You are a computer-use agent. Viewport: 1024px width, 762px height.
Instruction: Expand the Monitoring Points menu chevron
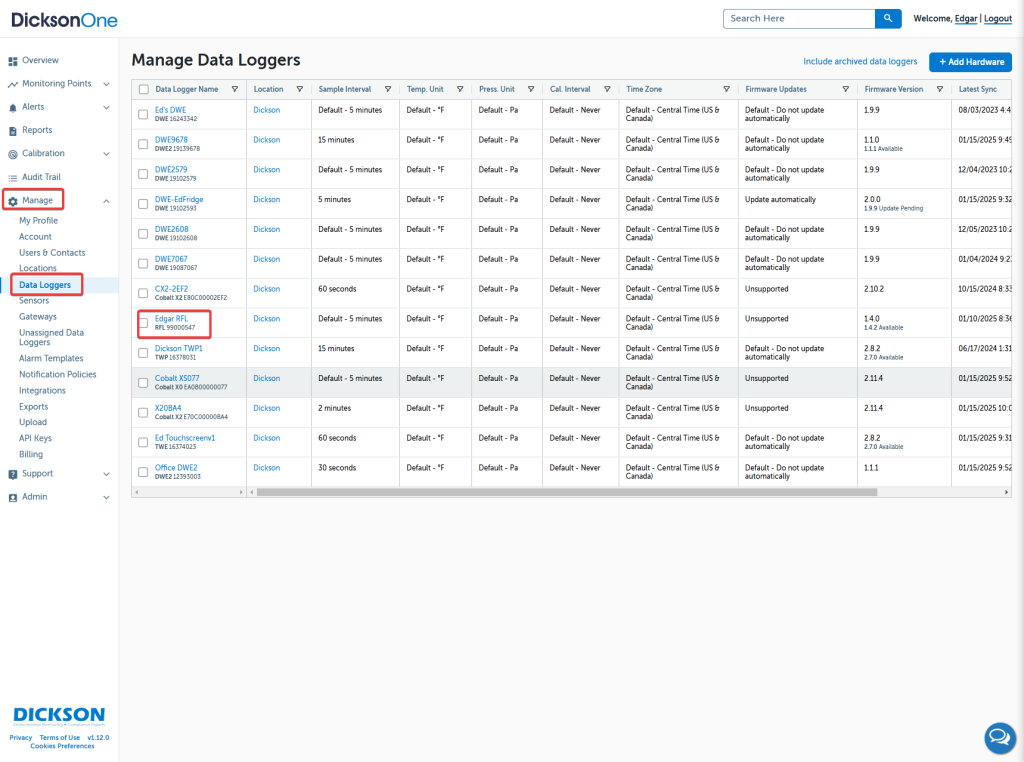point(106,84)
